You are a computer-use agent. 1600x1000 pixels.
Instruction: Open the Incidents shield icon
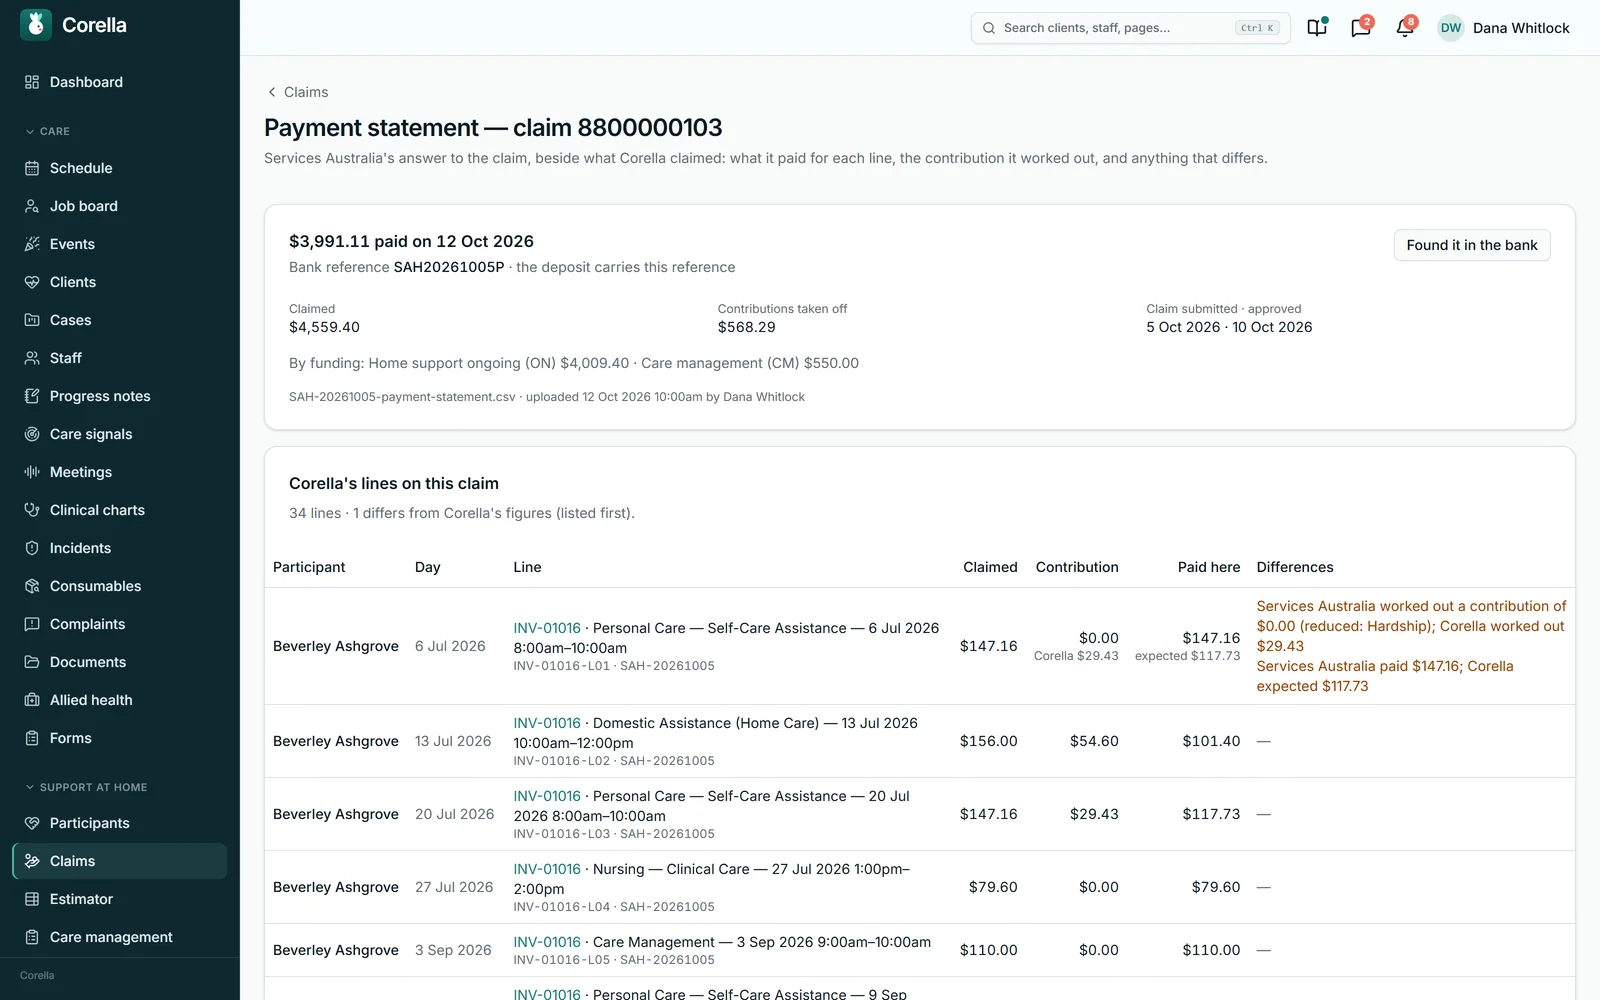pos(32,548)
